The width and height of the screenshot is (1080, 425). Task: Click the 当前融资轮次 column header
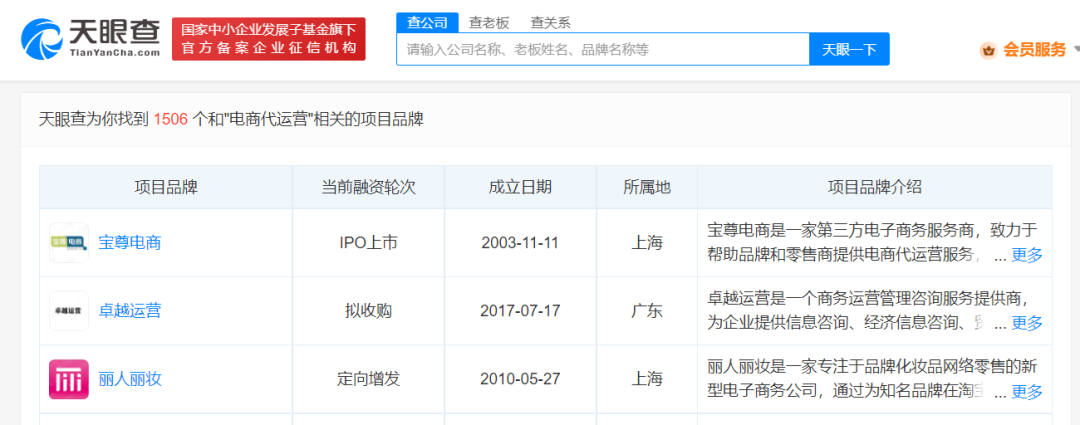(368, 187)
